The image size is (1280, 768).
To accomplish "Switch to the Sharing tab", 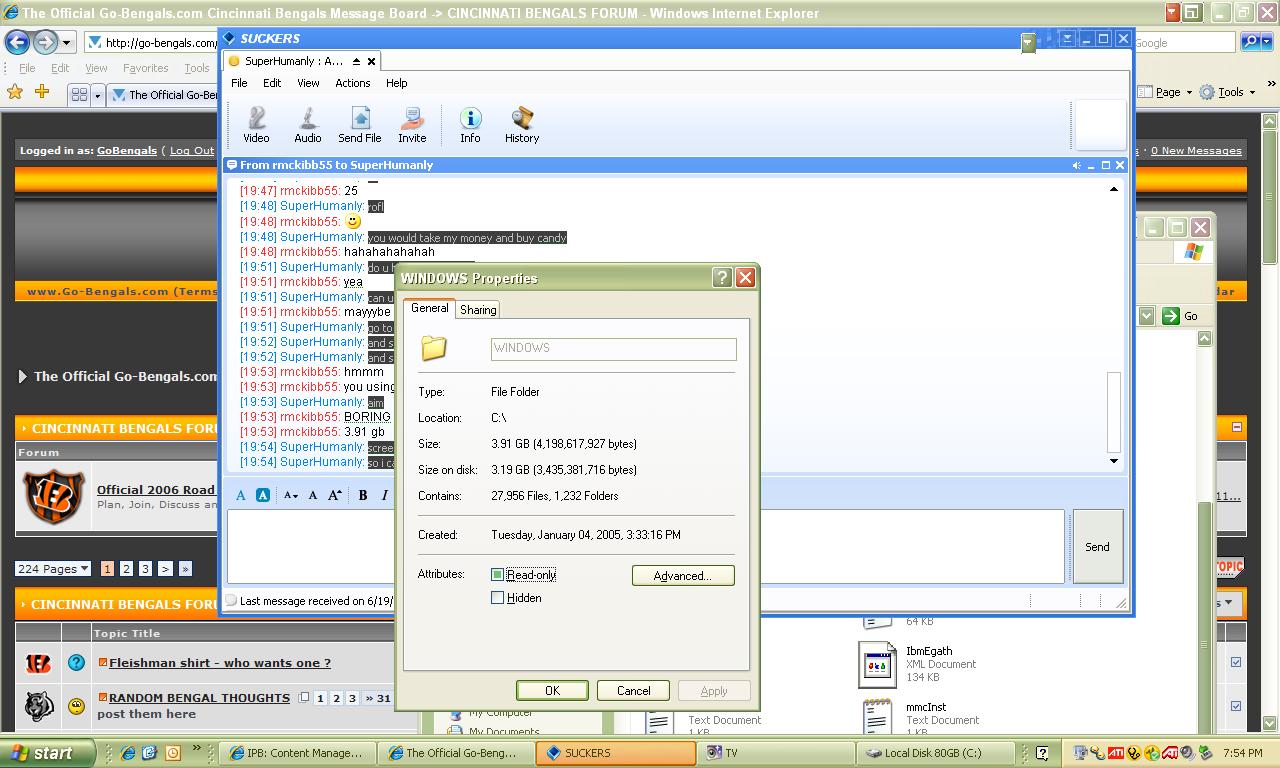I will click(477, 310).
